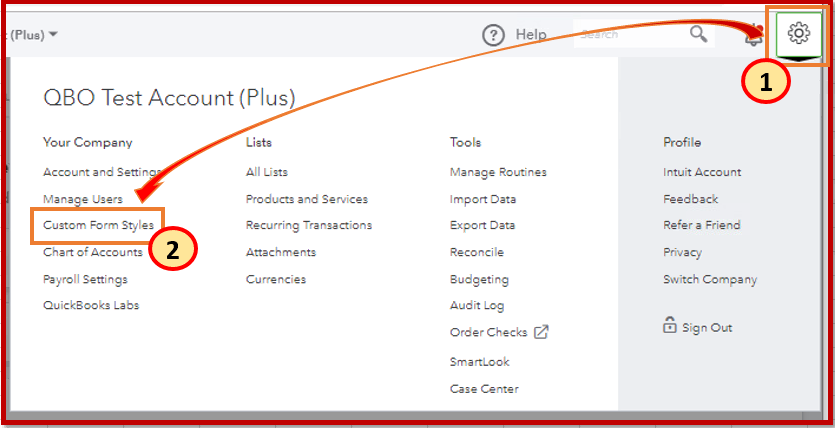Go to Chart of Accounts
835x428 pixels.
pos(92,252)
